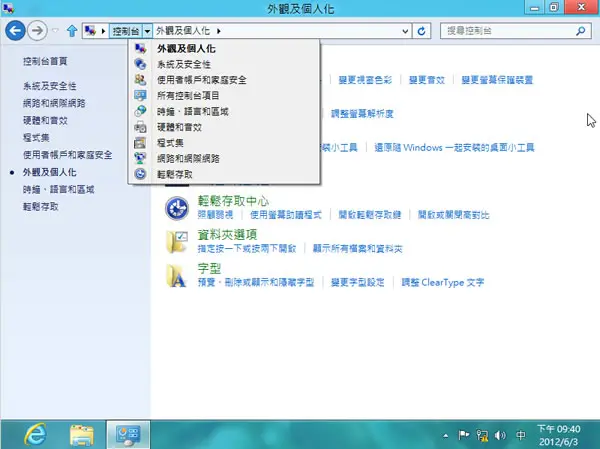Click into the 搜尋控制台 search field
This screenshot has width=600, height=449.
(509, 31)
